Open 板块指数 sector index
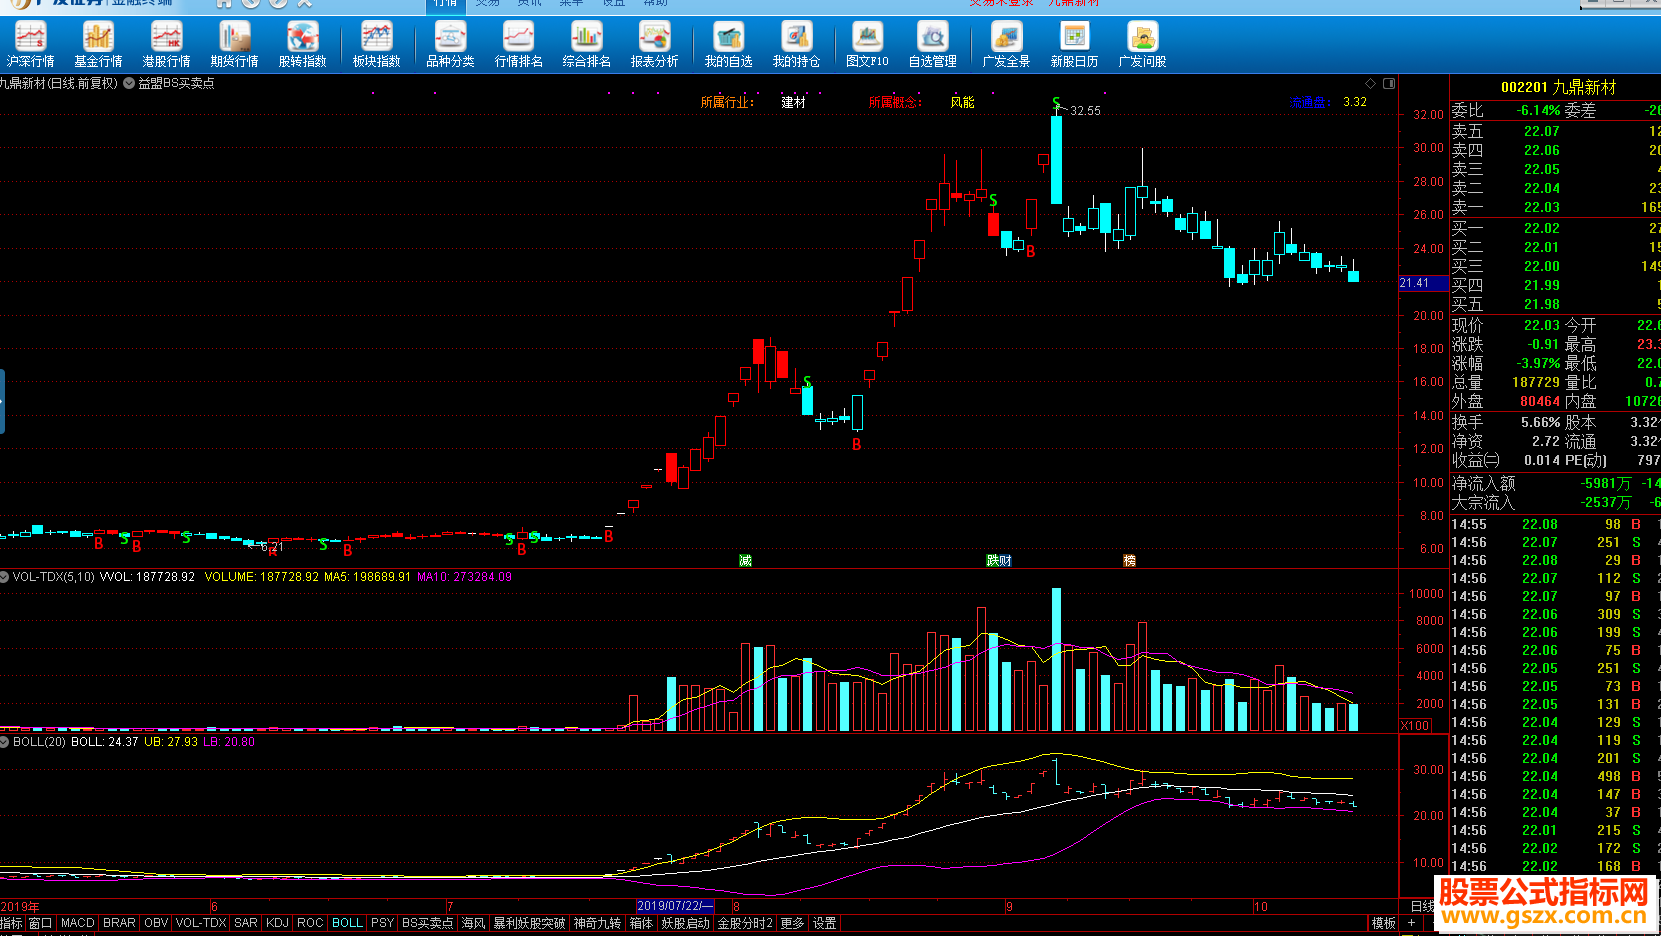Image resolution: width=1661 pixels, height=936 pixels. point(376,45)
